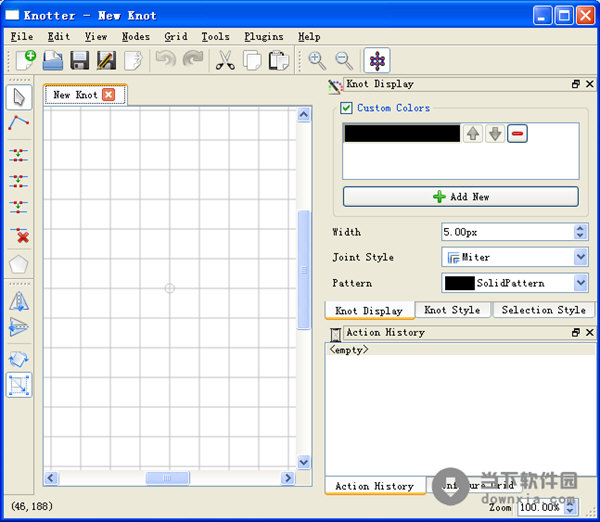Select the edge chain drawing tool
The image size is (600, 522).
coord(19,123)
